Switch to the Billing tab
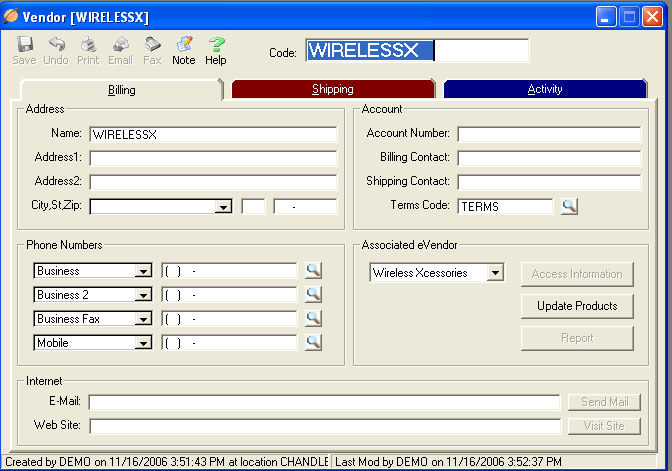Screen dimensions: 672x471 [122, 90]
